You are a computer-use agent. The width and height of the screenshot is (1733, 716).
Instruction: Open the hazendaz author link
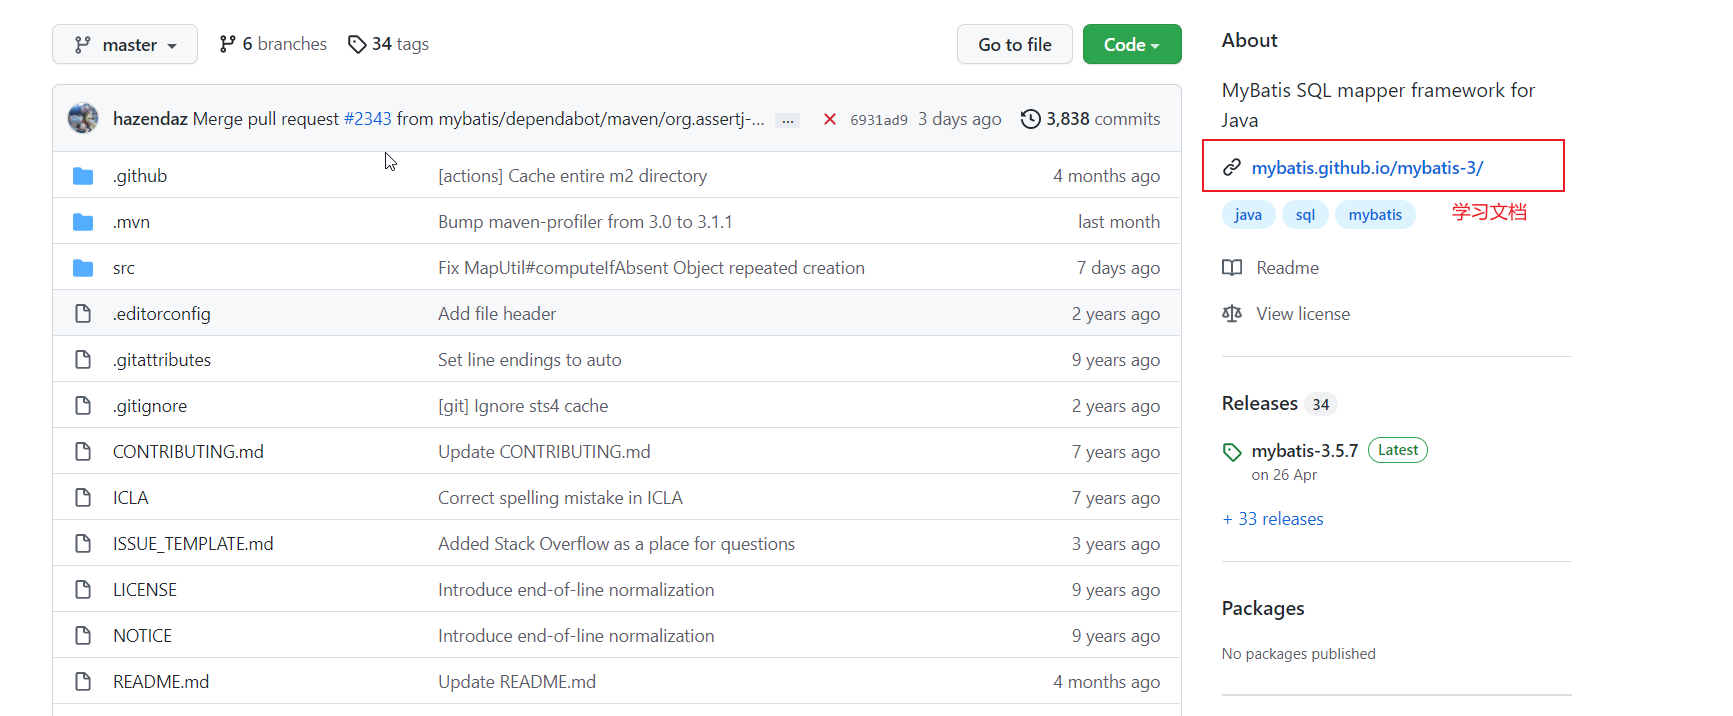point(150,119)
